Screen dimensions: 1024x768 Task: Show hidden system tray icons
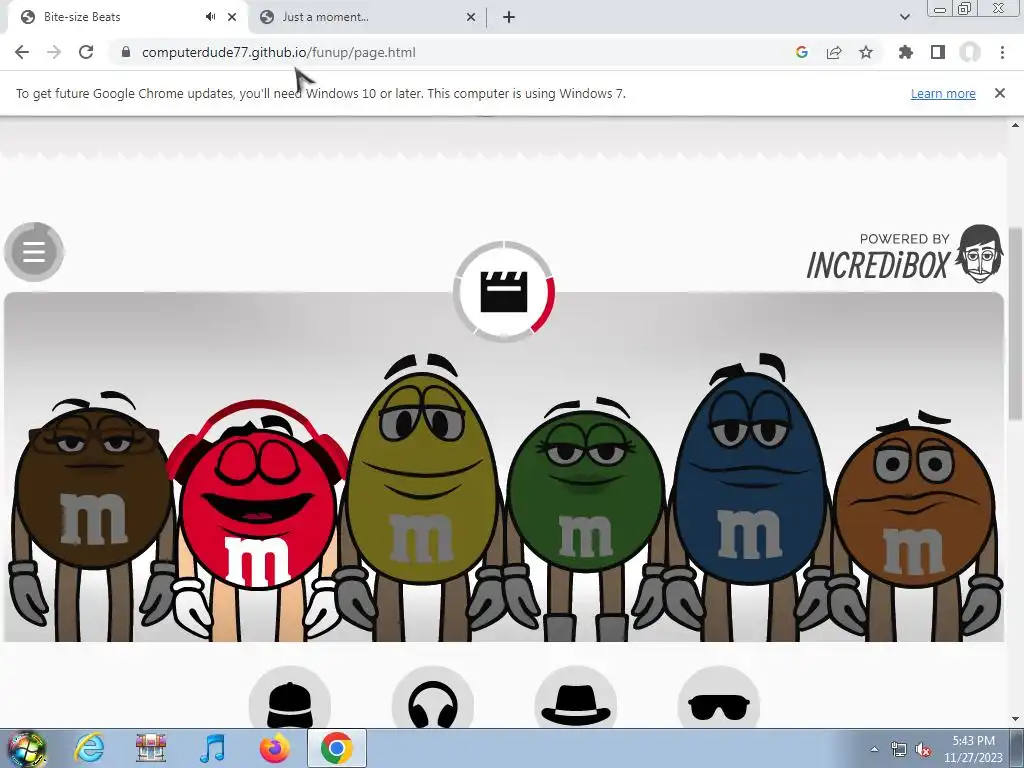click(x=874, y=750)
